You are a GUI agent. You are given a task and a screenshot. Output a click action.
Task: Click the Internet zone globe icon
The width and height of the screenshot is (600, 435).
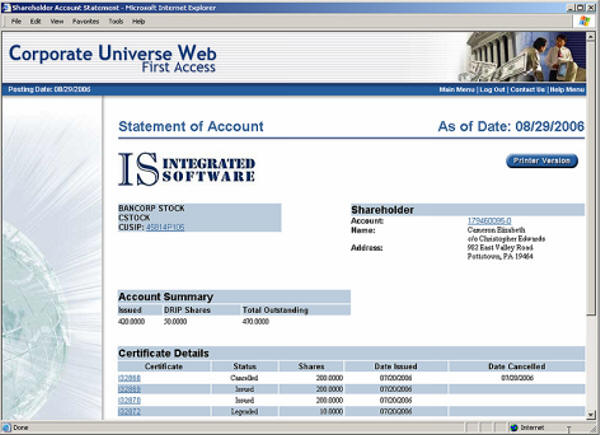514,427
